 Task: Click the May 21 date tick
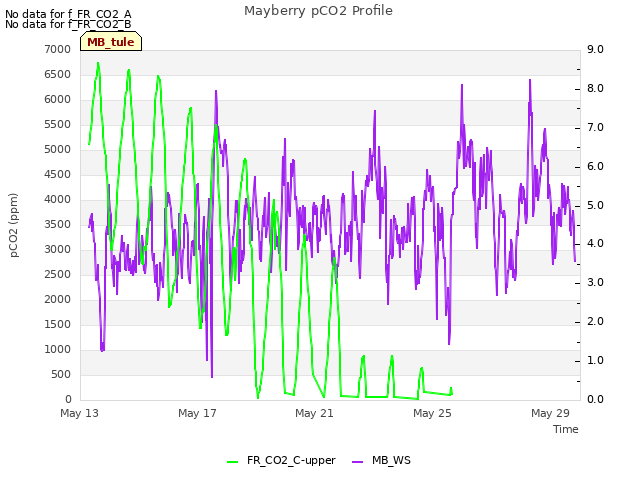[314, 413]
